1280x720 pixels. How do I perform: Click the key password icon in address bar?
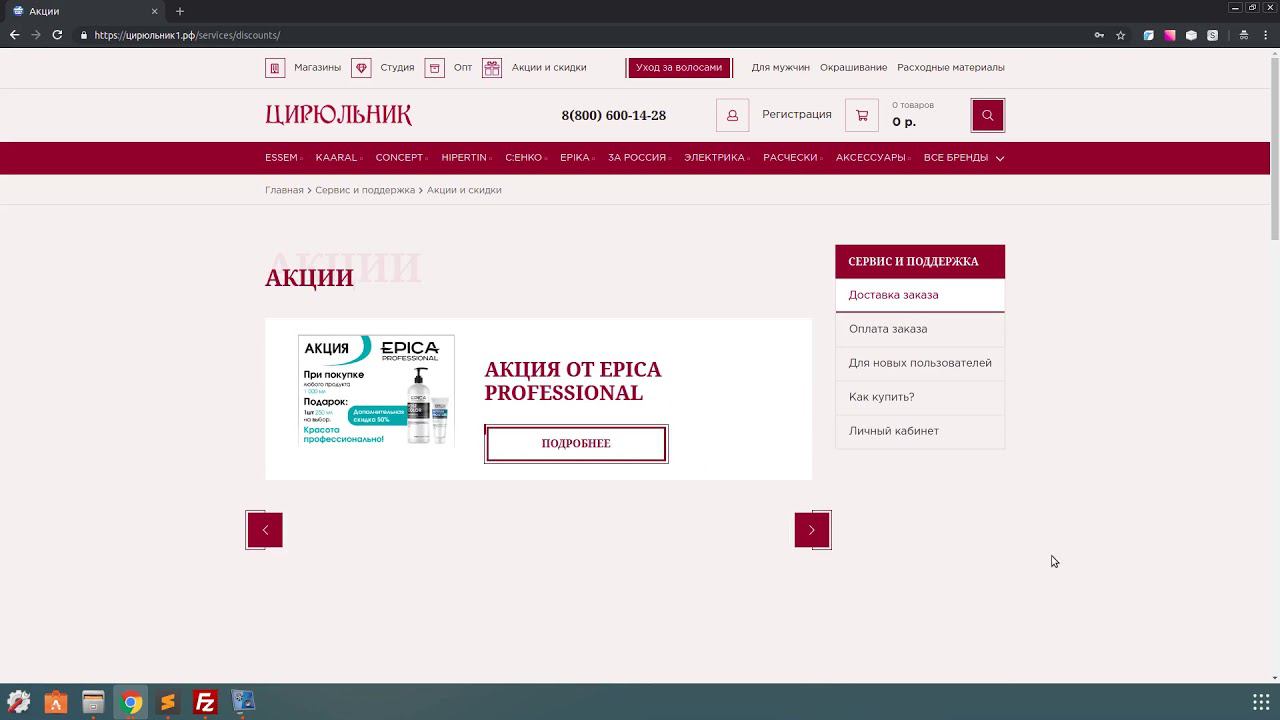(x=1099, y=35)
